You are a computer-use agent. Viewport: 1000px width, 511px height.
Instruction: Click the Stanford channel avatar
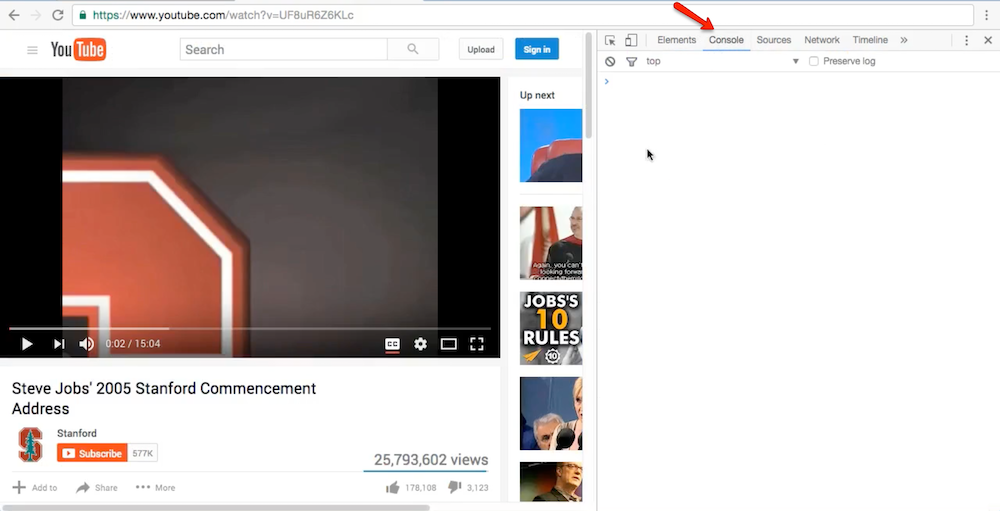[30, 445]
